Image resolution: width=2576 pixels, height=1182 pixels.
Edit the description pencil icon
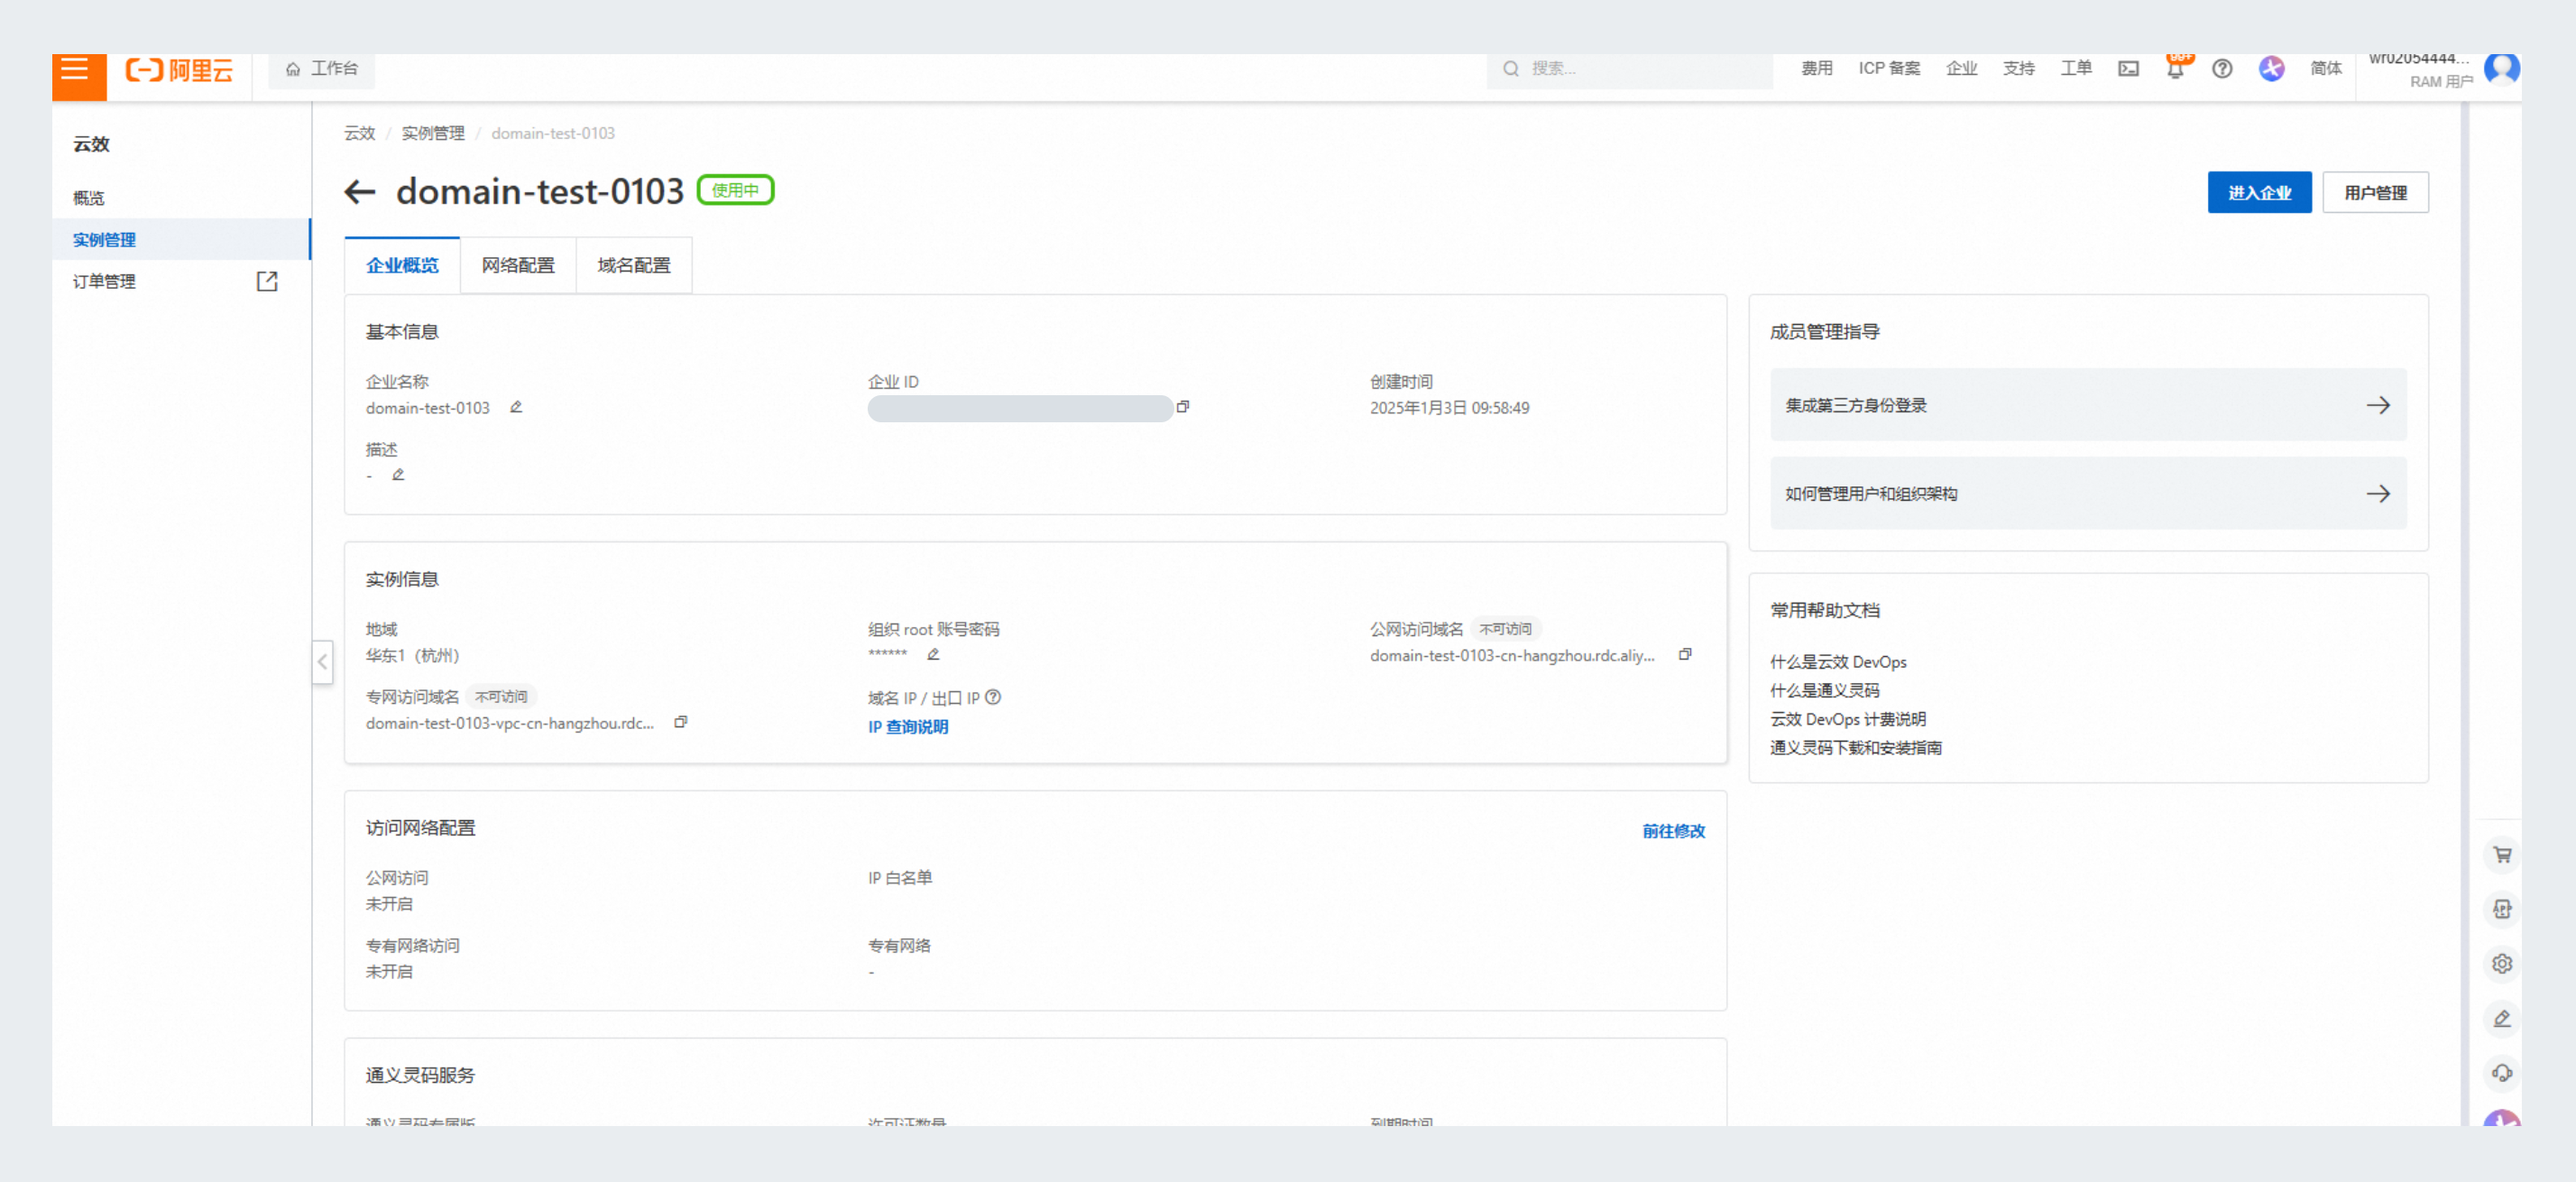pos(398,475)
